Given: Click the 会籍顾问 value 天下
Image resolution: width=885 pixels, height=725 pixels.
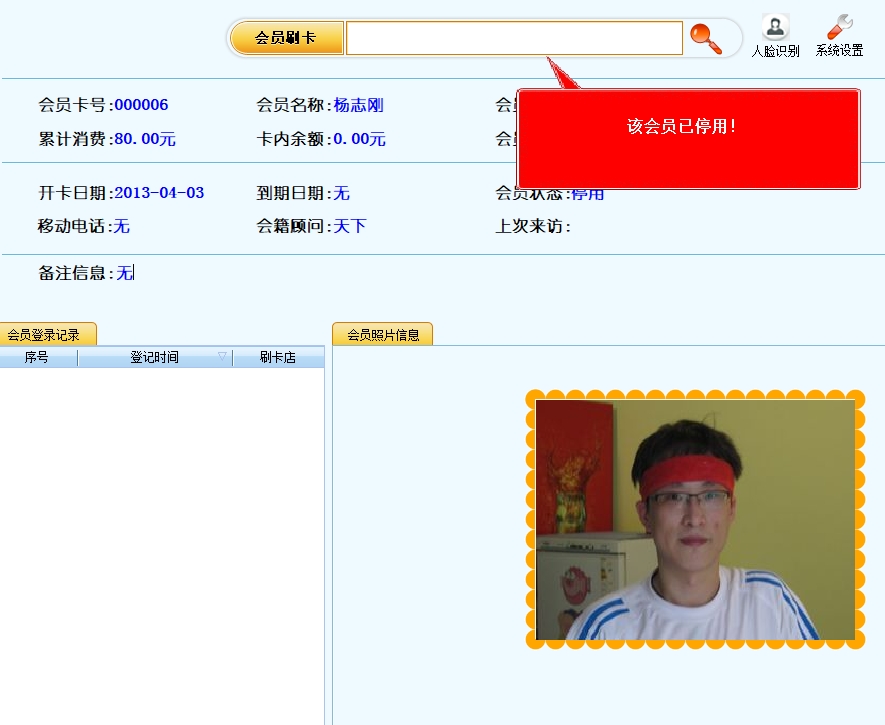Looking at the screenshot, I should click(x=350, y=227).
